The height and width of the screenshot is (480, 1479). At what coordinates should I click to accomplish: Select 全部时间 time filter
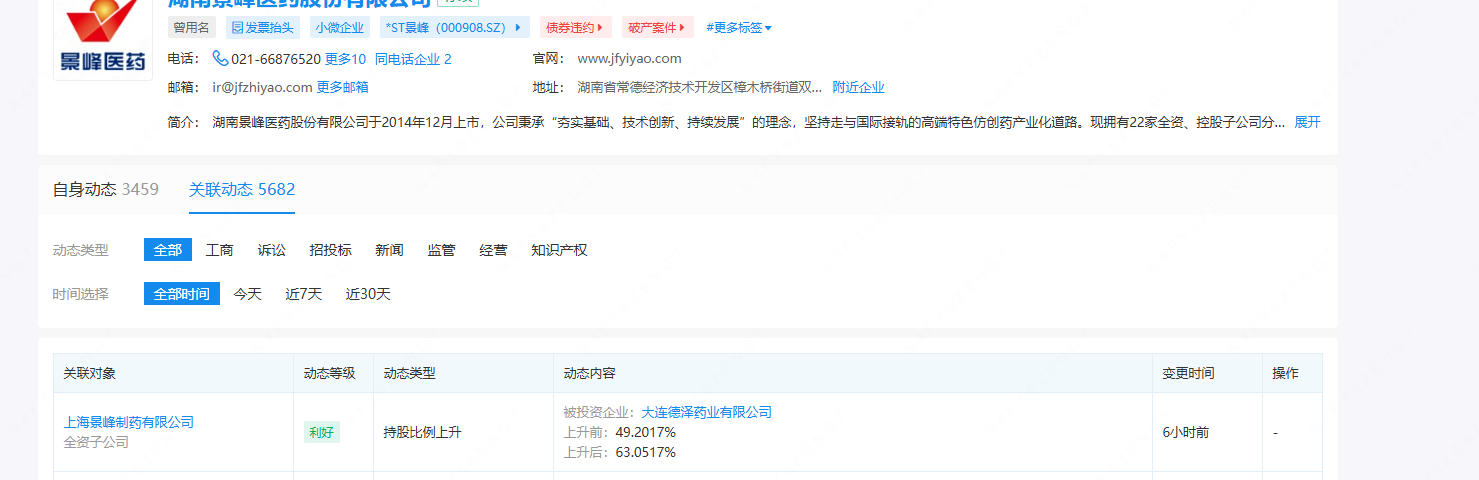point(182,294)
